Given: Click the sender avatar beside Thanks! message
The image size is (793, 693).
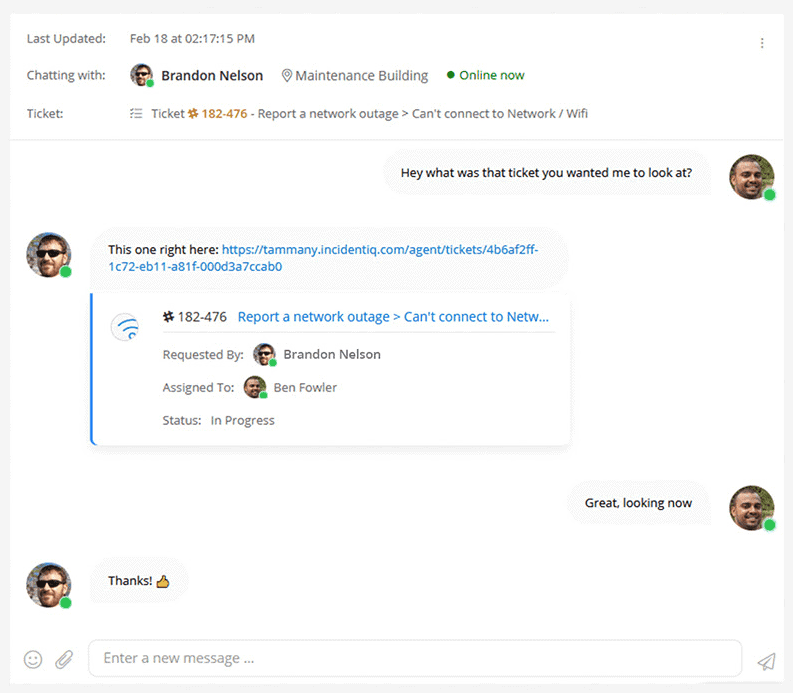Looking at the screenshot, I should point(48,585).
